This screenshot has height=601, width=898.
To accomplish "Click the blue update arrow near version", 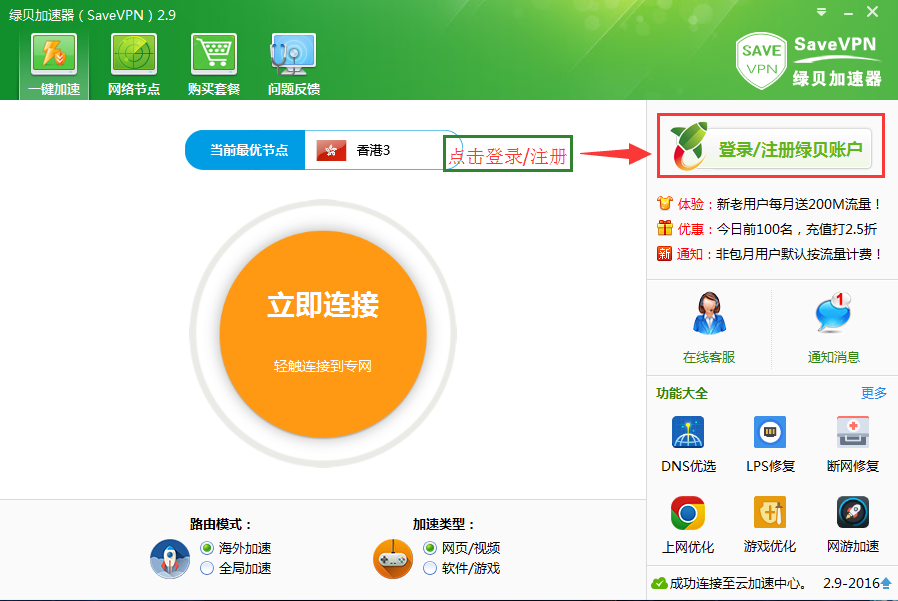I will coord(886,583).
